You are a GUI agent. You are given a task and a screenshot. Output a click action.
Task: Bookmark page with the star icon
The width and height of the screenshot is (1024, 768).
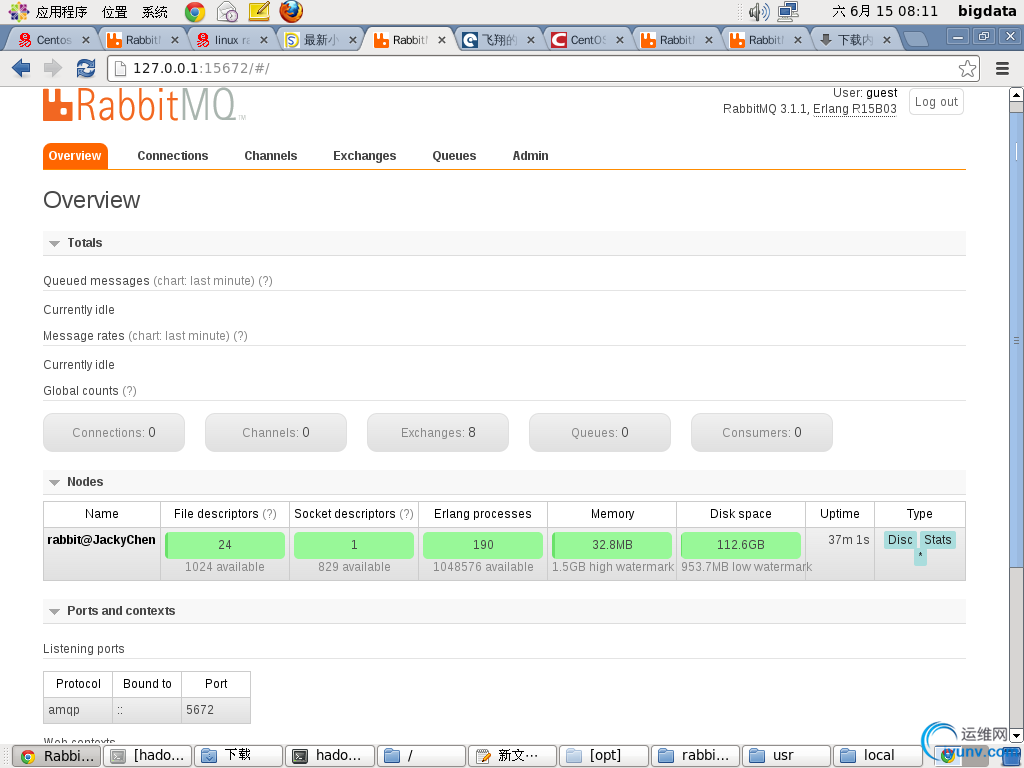coord(967,68)
